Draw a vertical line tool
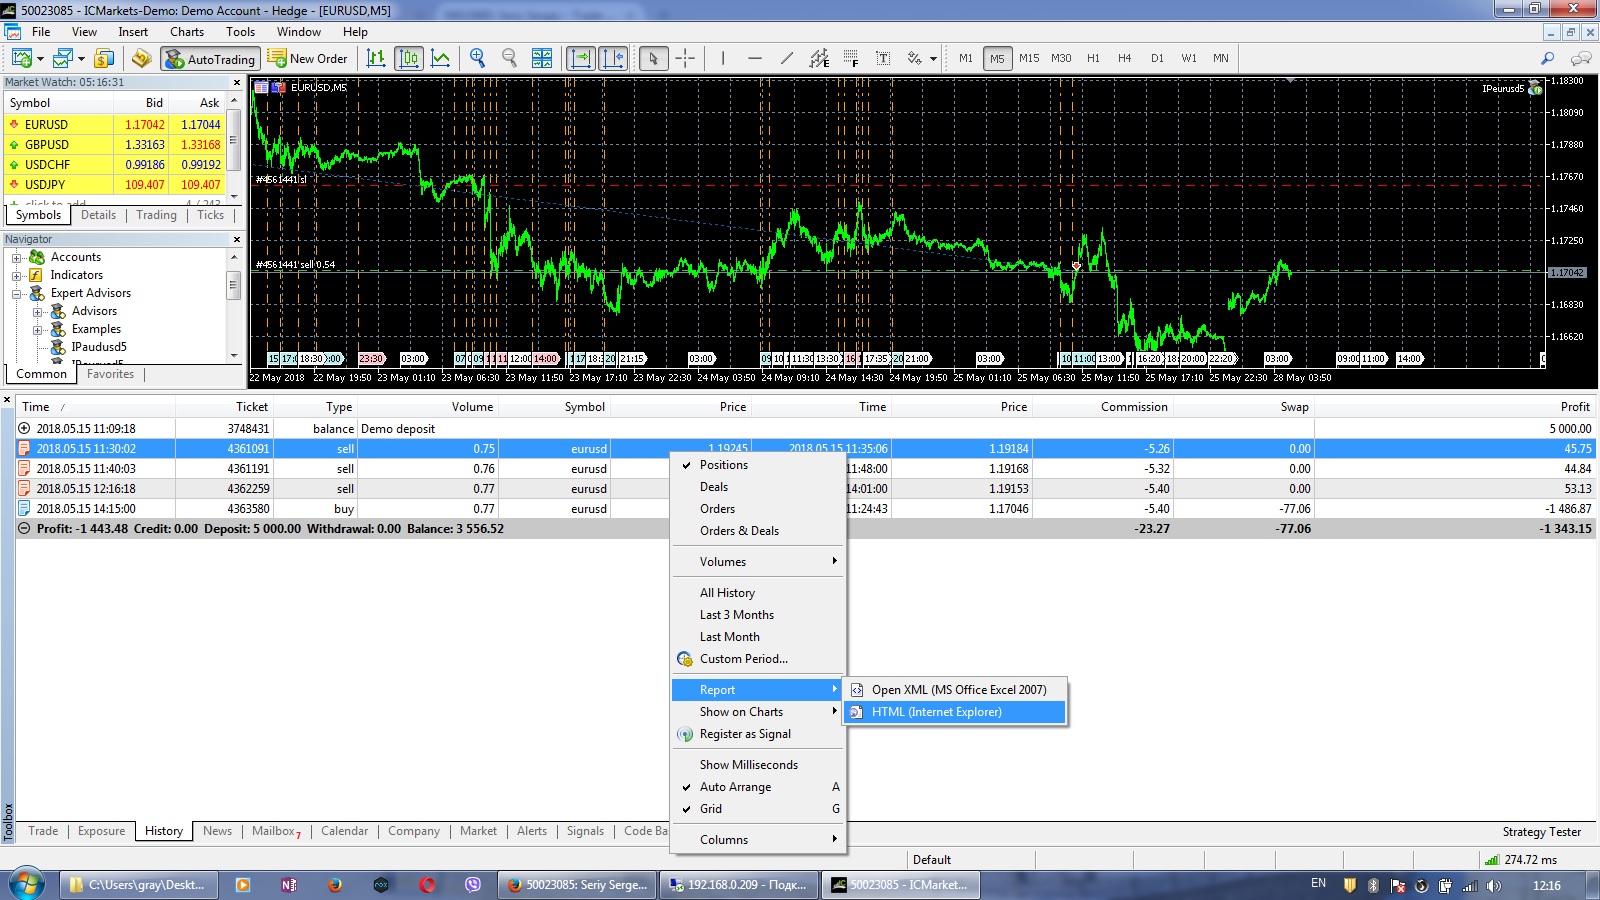This screenshot has height=900, width=1600. pyautogui.click(x=723, y=58)
